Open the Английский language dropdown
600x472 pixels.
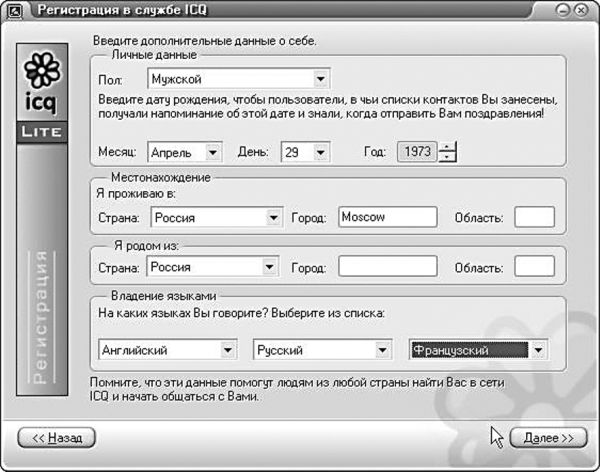click(168, 350)
